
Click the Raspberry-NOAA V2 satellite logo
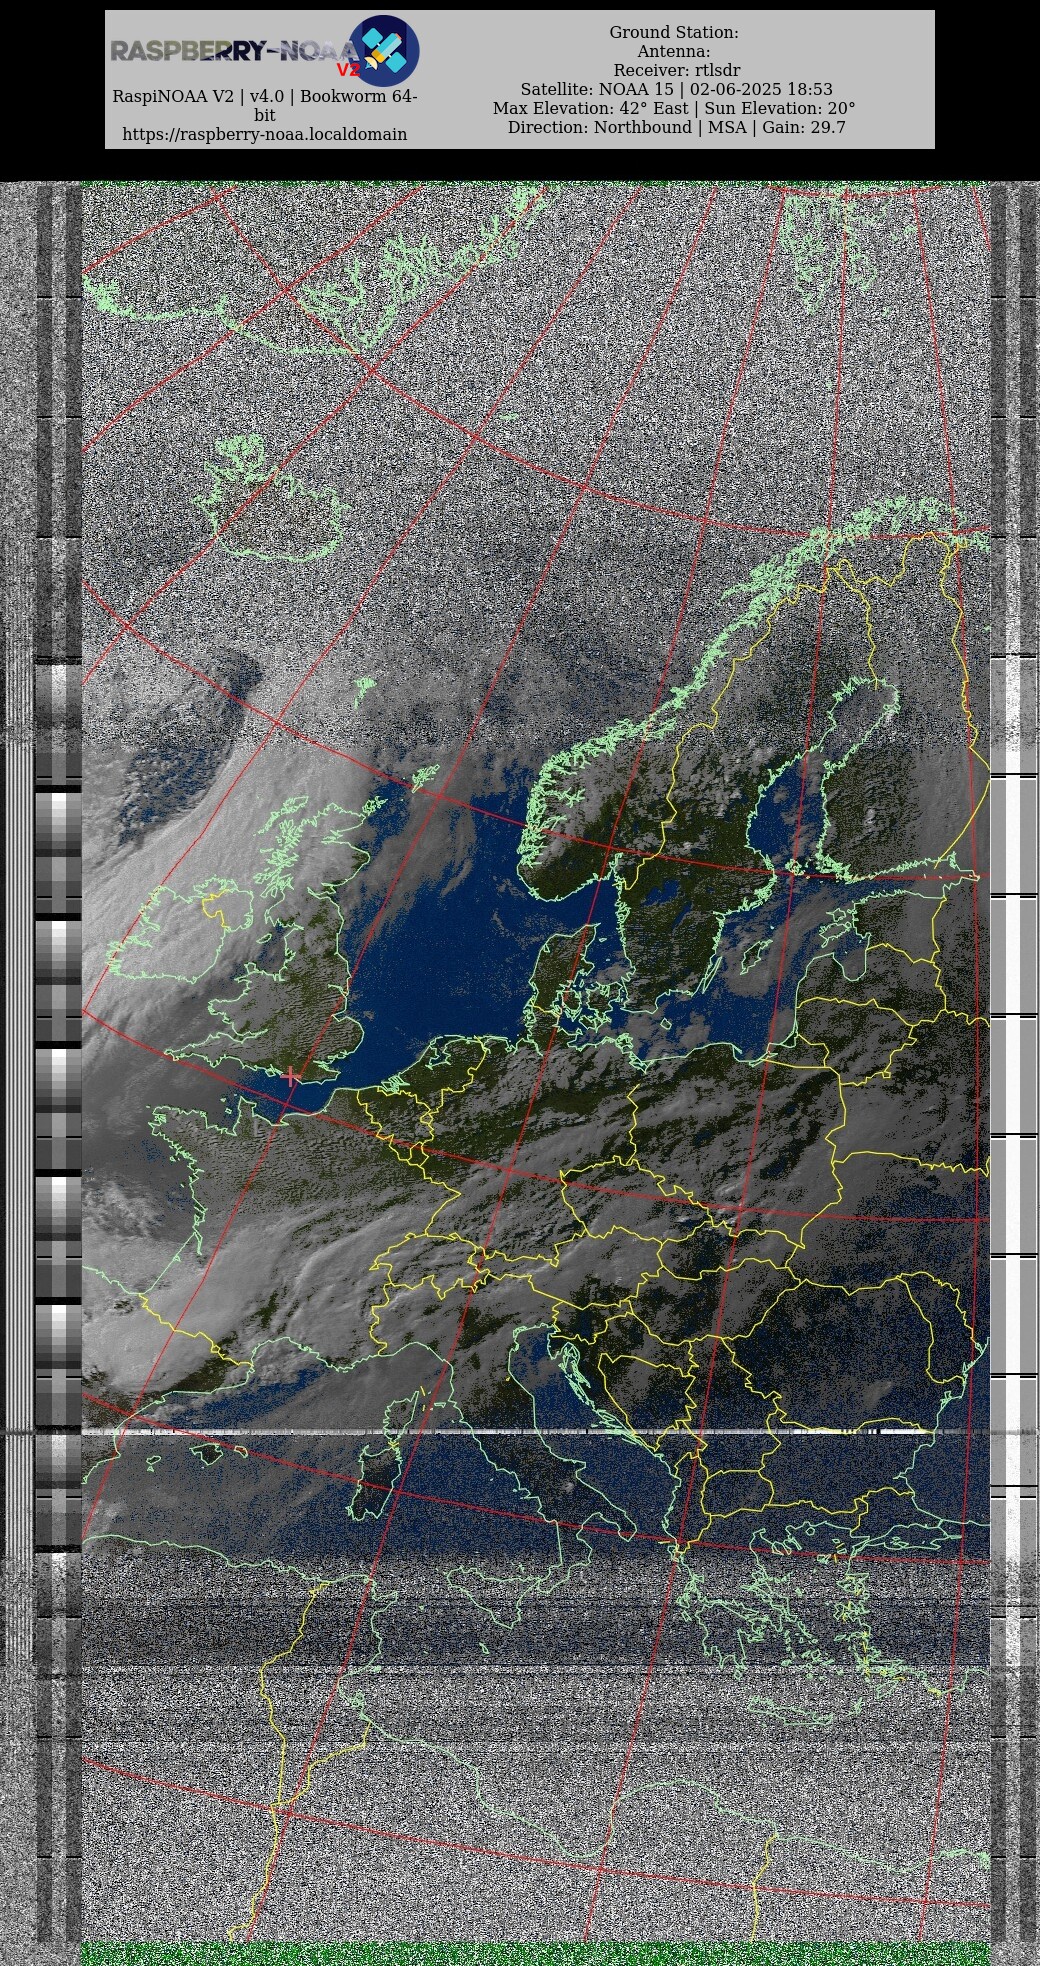384,50
